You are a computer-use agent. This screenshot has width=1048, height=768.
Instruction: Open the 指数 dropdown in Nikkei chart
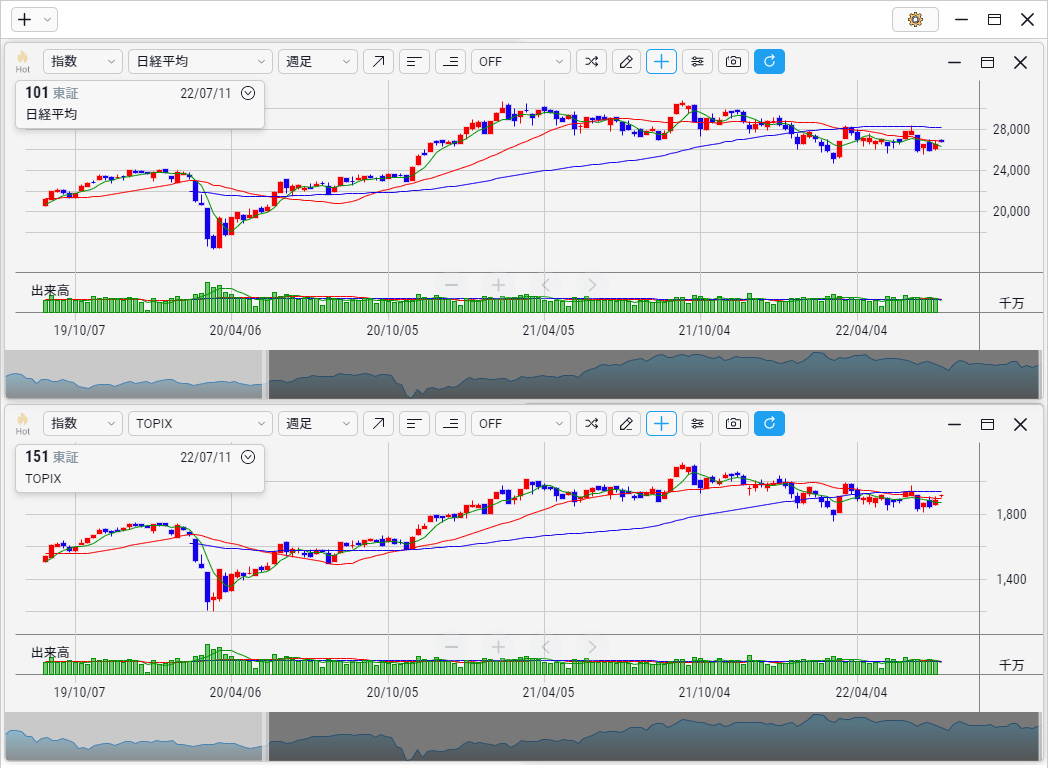coord(83,61)
